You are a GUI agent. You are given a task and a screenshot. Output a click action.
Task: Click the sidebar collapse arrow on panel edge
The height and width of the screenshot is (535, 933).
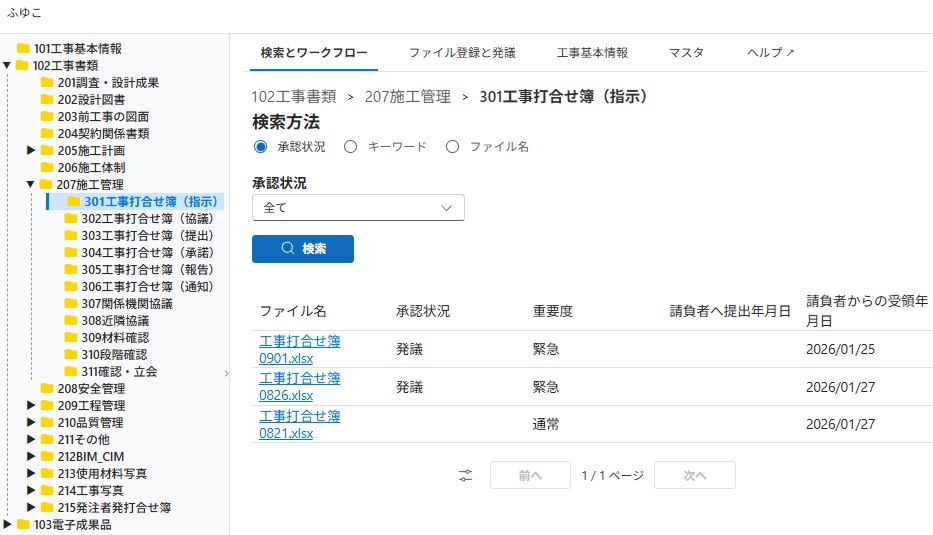pos(226,373)
